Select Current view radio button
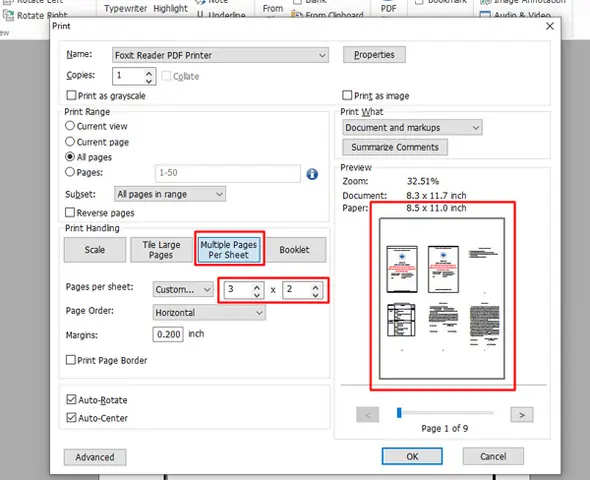Image resolution: width=590 pixels, height=480 pixels. 70,126
